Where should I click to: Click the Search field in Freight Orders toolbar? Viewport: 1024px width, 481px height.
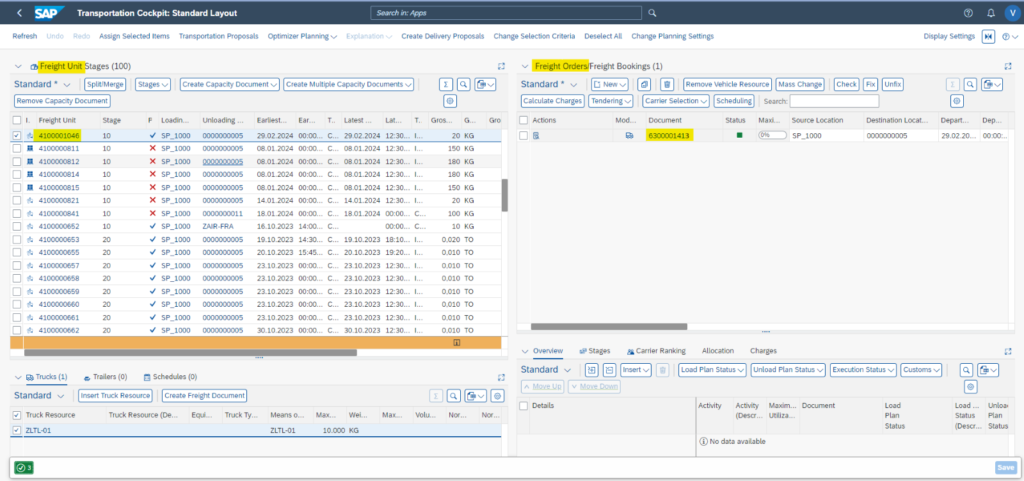click(x=833, y=101)
